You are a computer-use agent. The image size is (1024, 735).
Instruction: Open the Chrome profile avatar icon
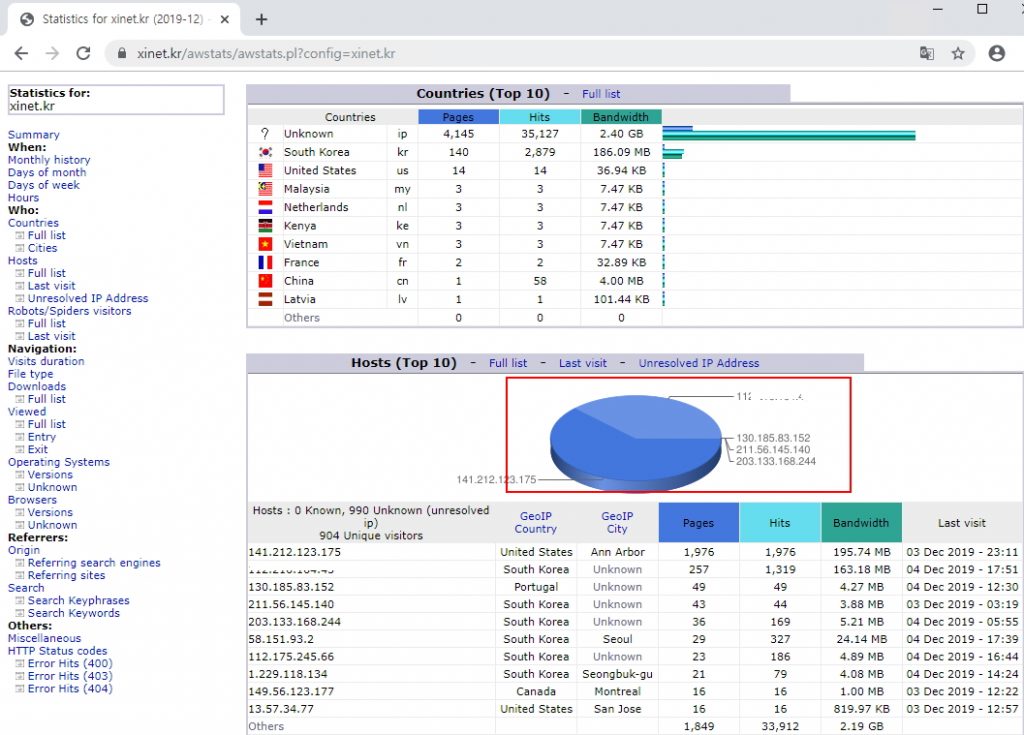point(996,54)
